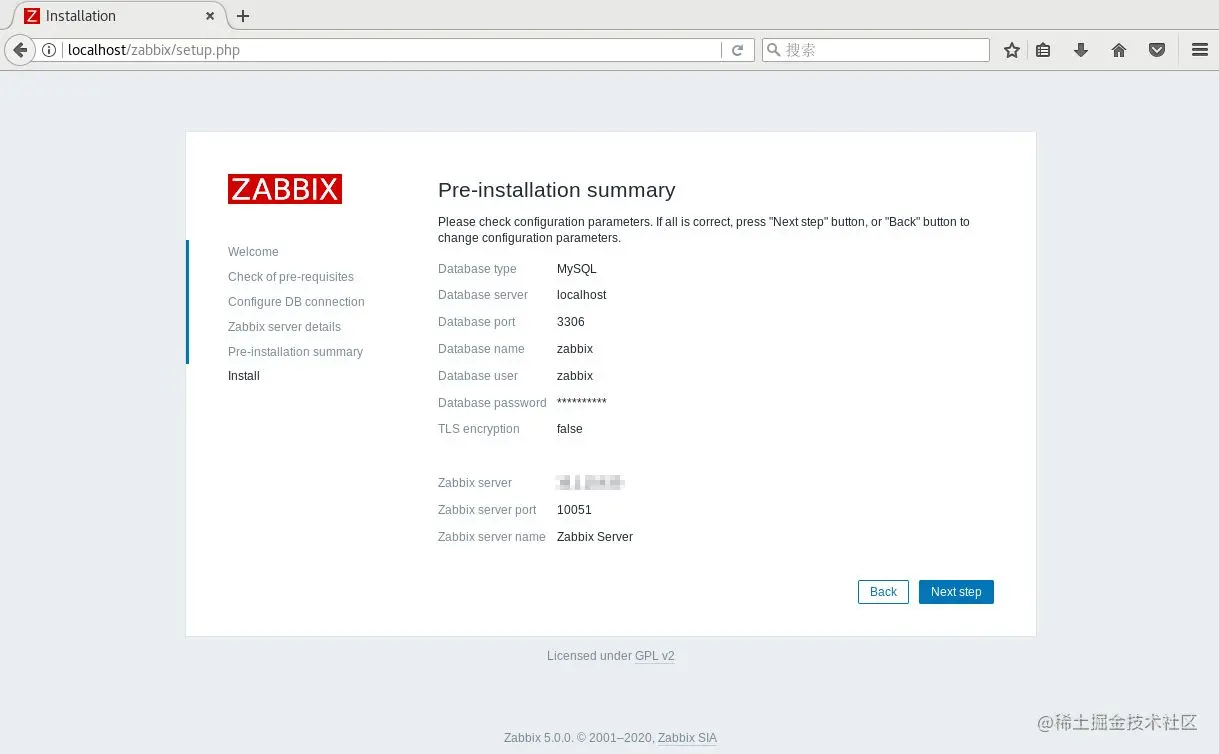Click the Database user value zabbix
Image resolution: width=1219 pixels, height=754 pixels.
[575, 376]
